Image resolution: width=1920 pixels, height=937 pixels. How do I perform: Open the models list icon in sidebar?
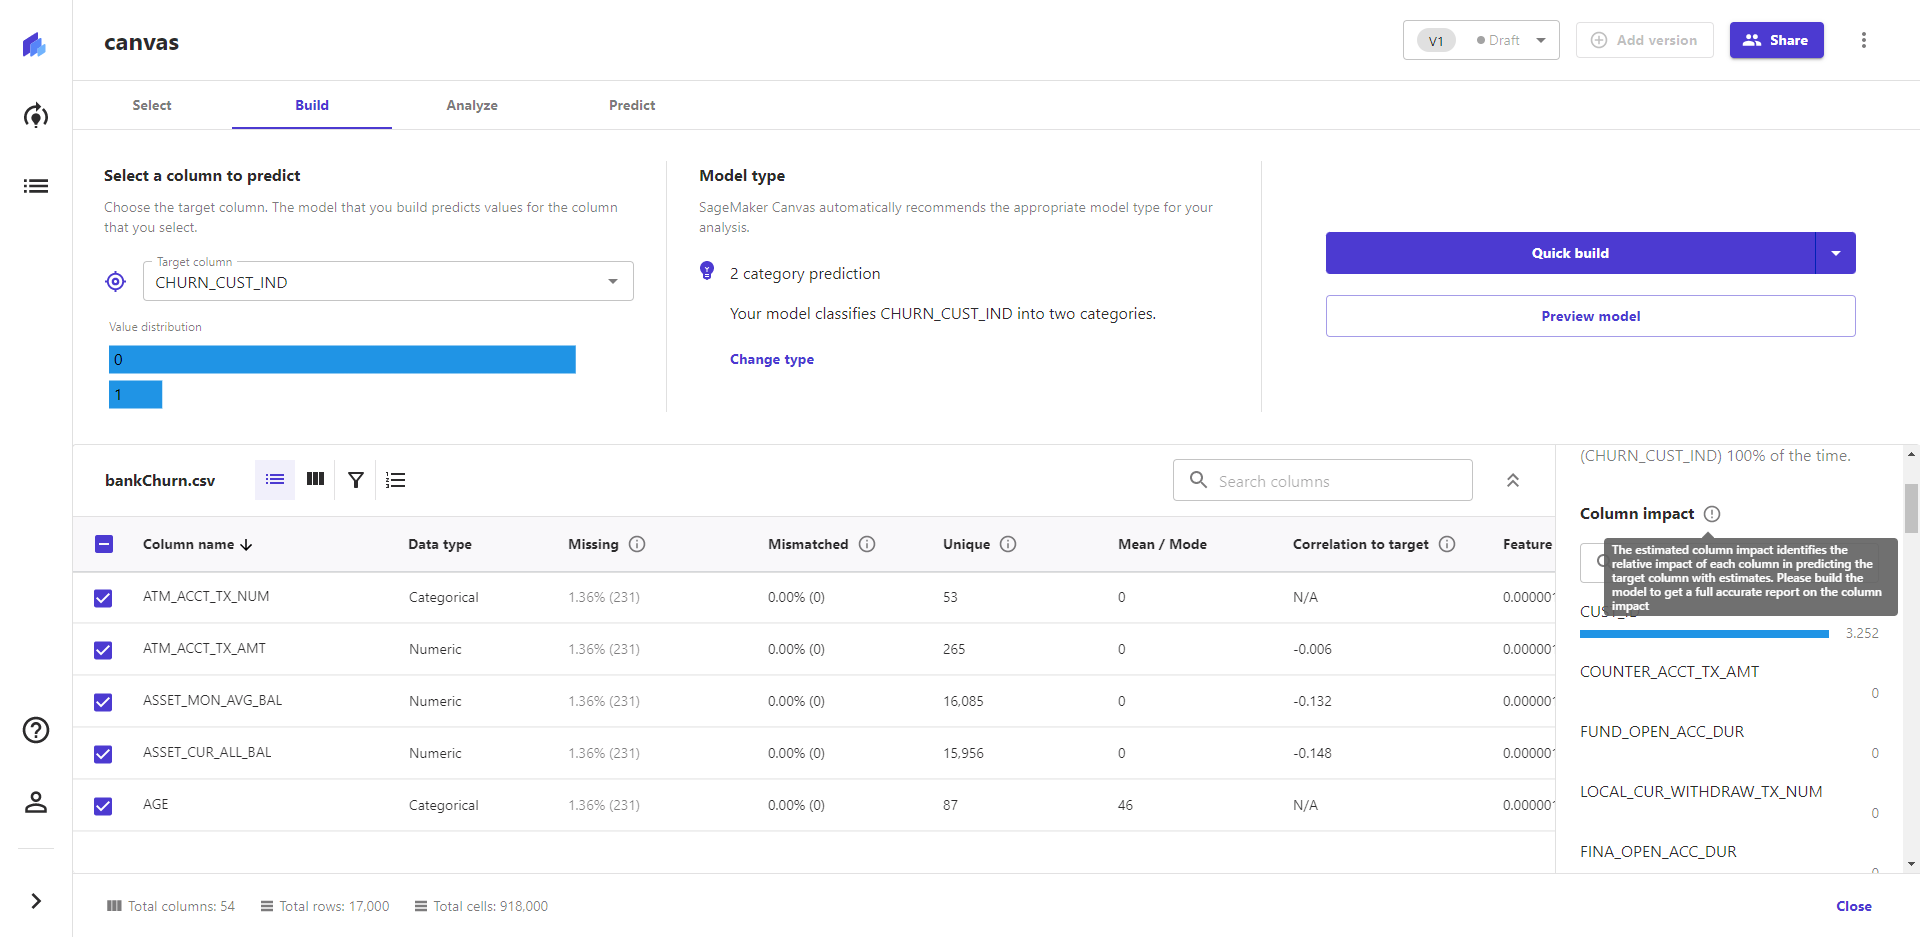click(36, 186)
